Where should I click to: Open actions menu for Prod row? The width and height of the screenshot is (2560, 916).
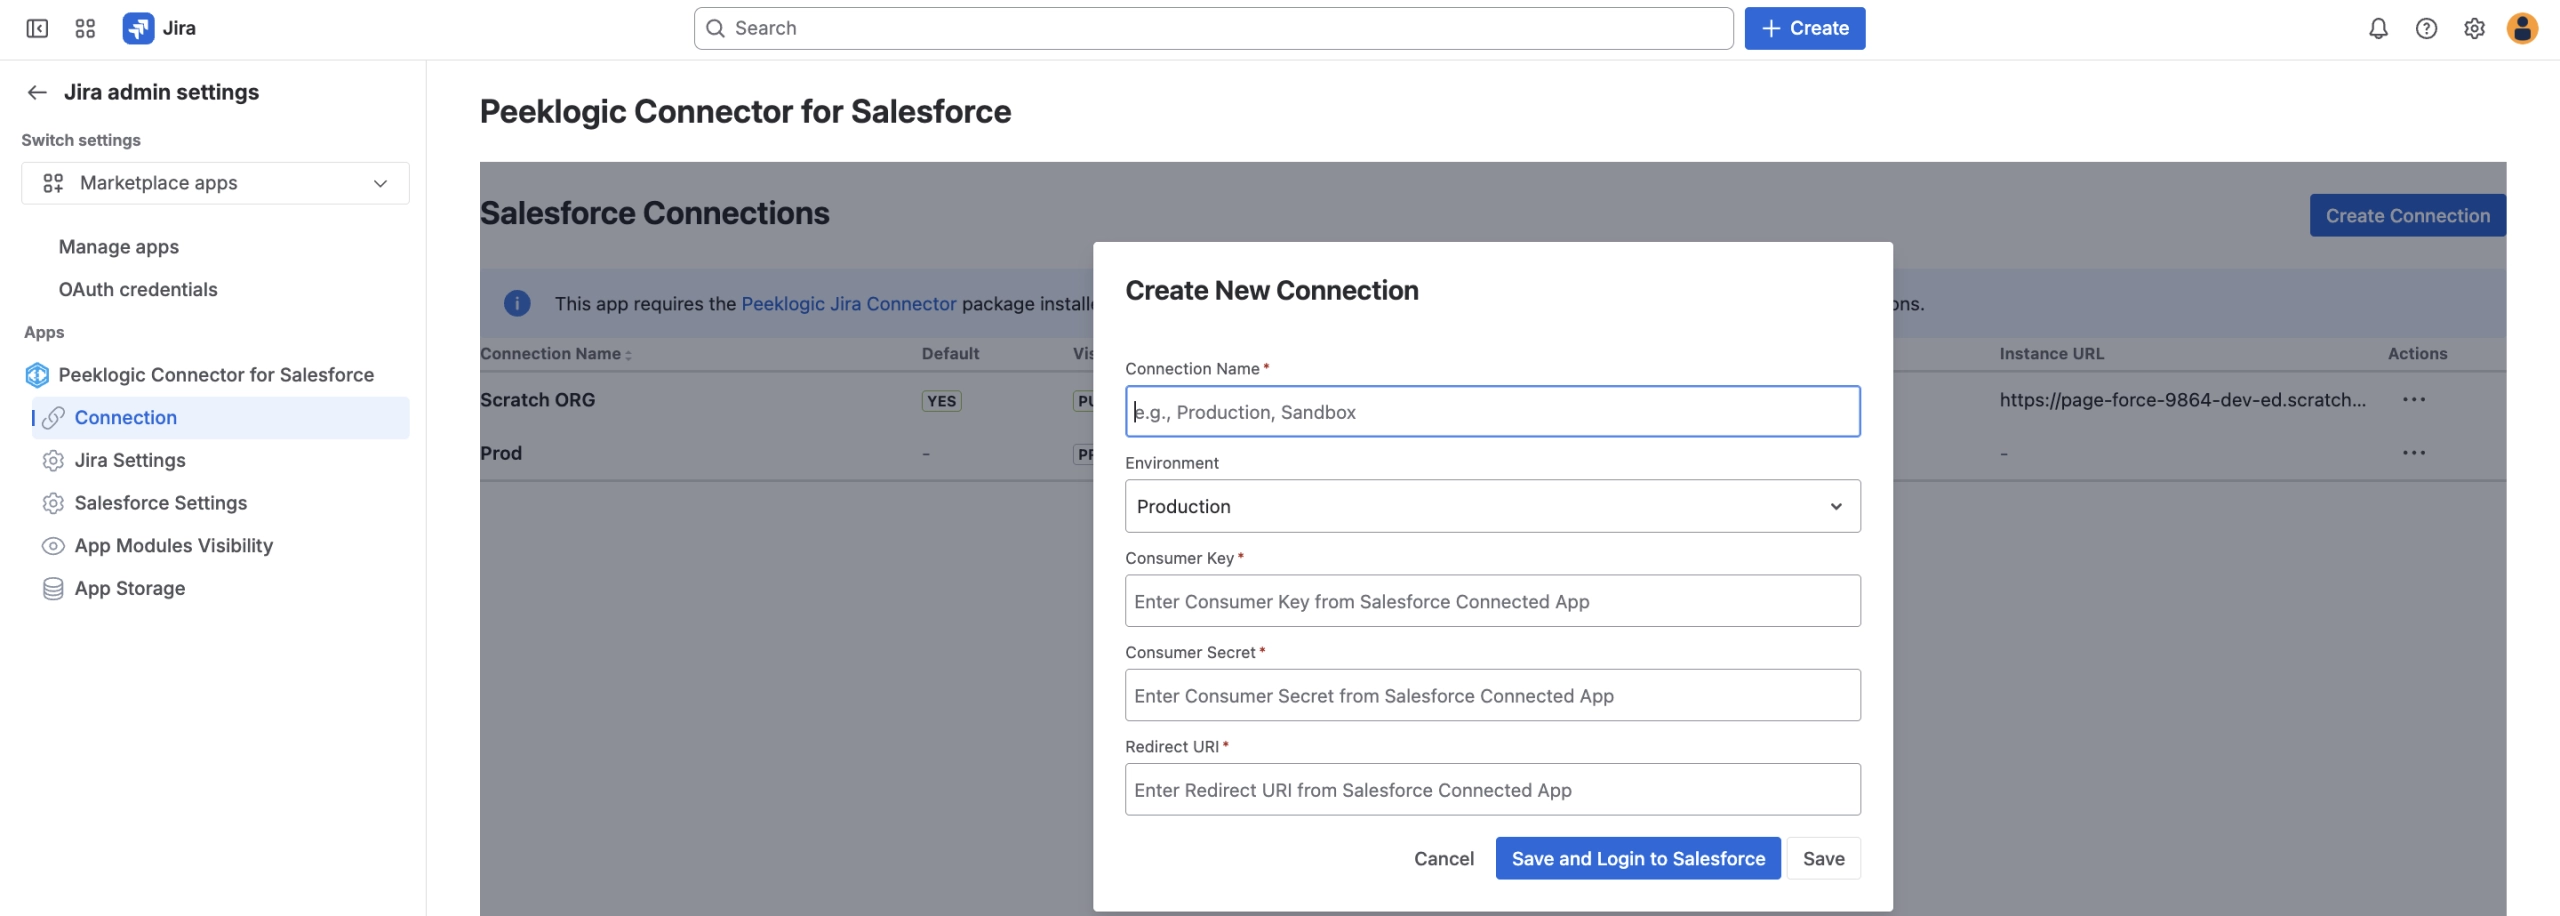[x=2414, y=453]
